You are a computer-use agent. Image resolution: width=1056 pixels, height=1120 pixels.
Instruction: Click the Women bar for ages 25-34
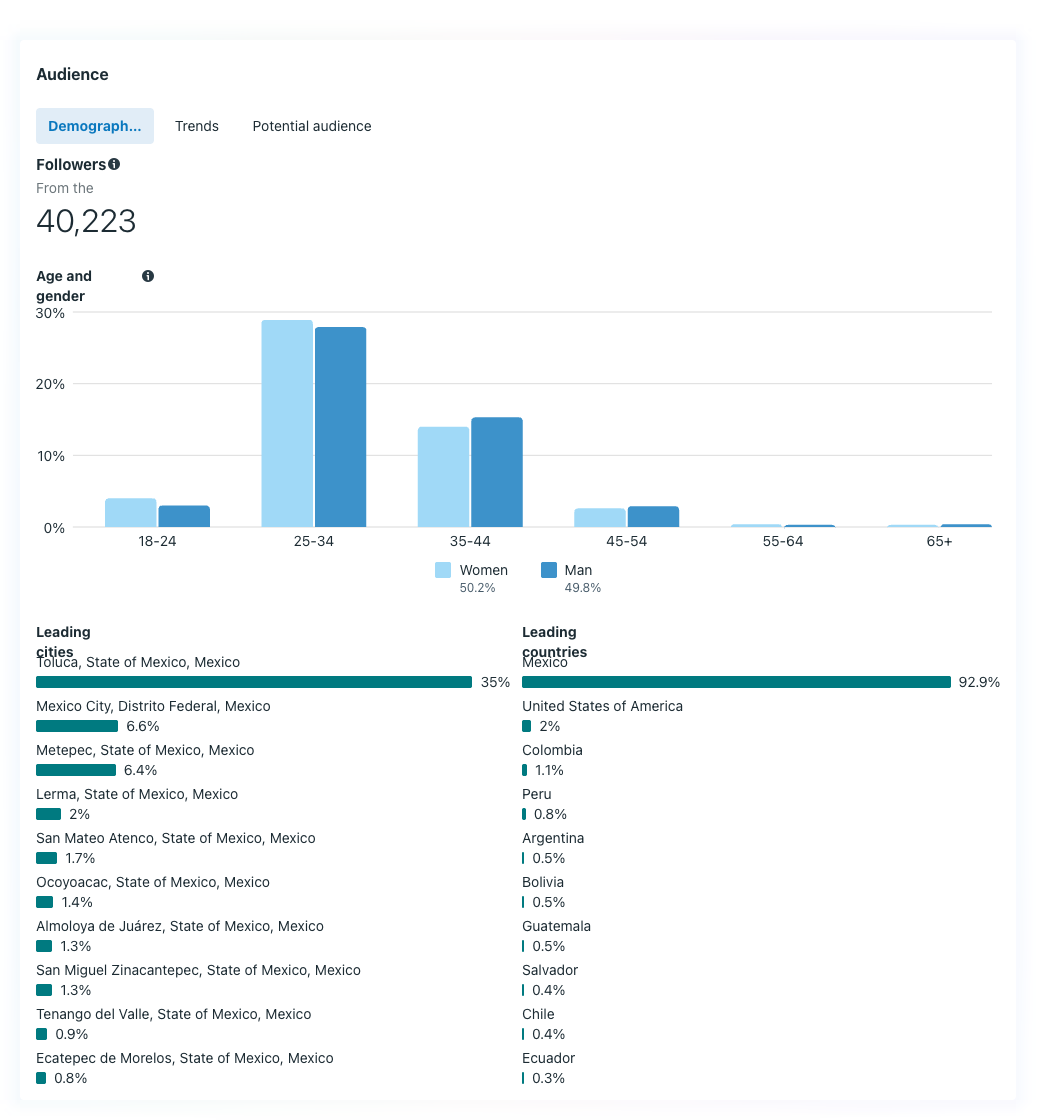click(x=287, y=424)
